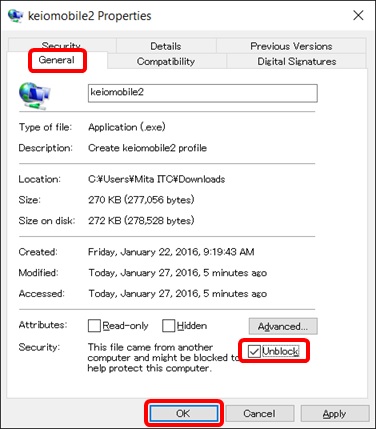The height and width of the screenshot is (429, 376).
Task: Open the Previous Versions tab
Action: 291,46
